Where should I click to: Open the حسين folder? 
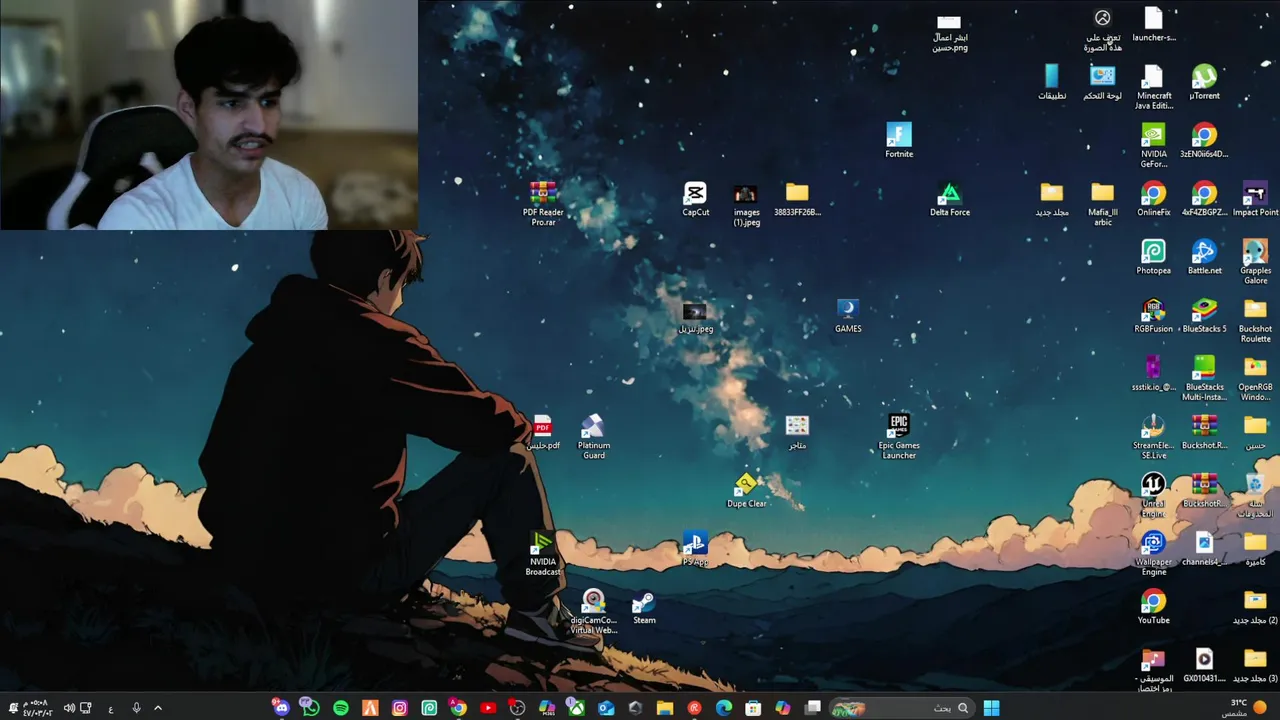tap(1255, 431)
